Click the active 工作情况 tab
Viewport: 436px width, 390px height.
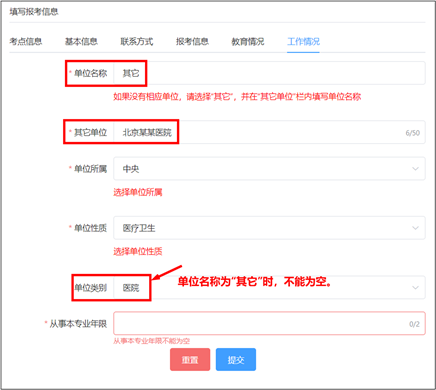303,41
